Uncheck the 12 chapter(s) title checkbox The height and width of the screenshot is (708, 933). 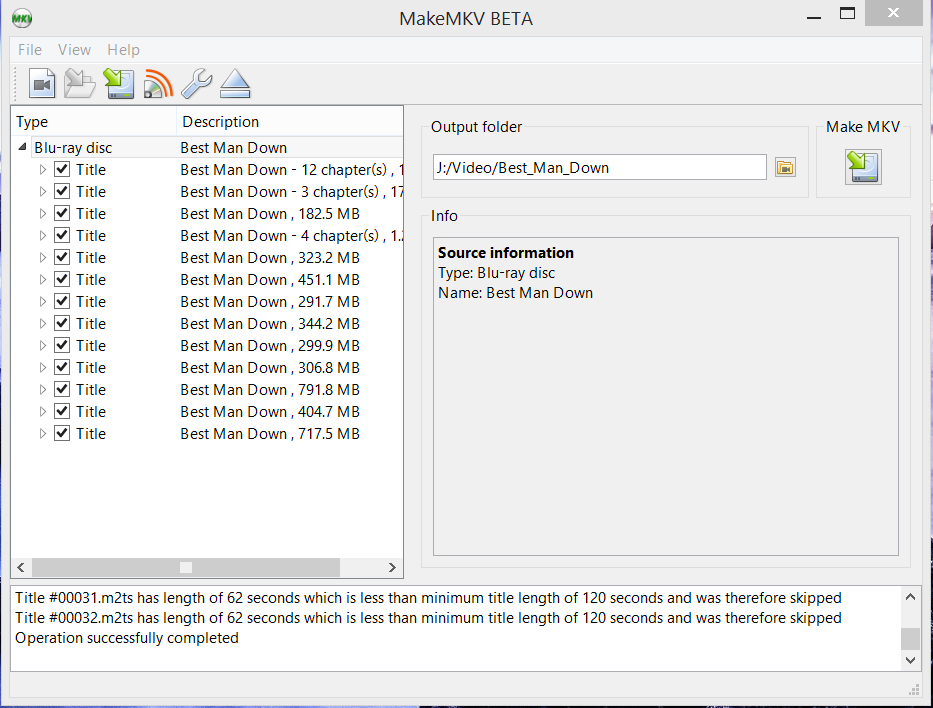click(x=62, y=170)
